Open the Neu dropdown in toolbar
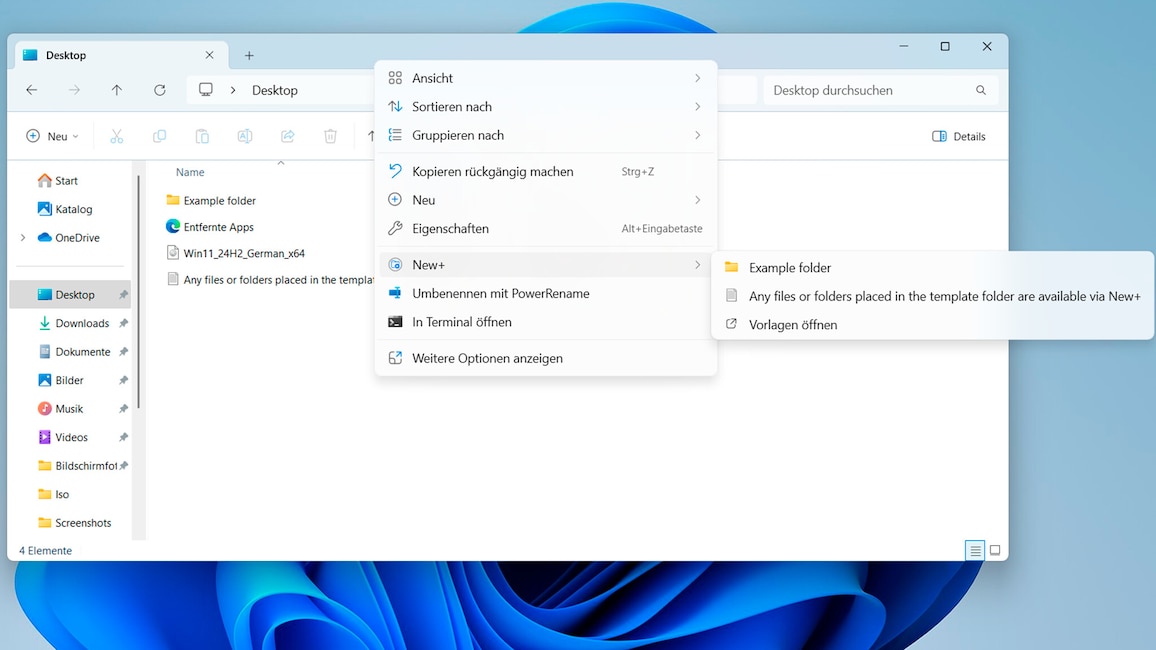 tap(52, 136)
